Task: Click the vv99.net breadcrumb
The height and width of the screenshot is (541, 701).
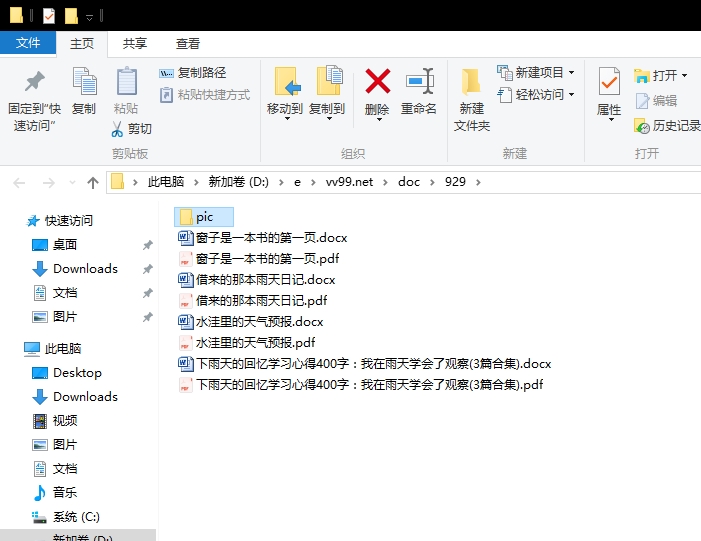Action: [x=349, y=182]
